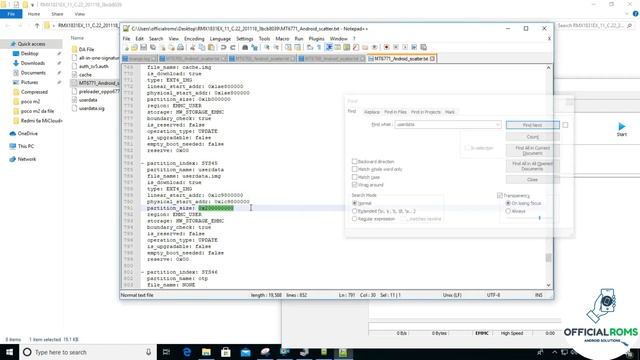Click the Print toolbar icon

tap(180, 47)
